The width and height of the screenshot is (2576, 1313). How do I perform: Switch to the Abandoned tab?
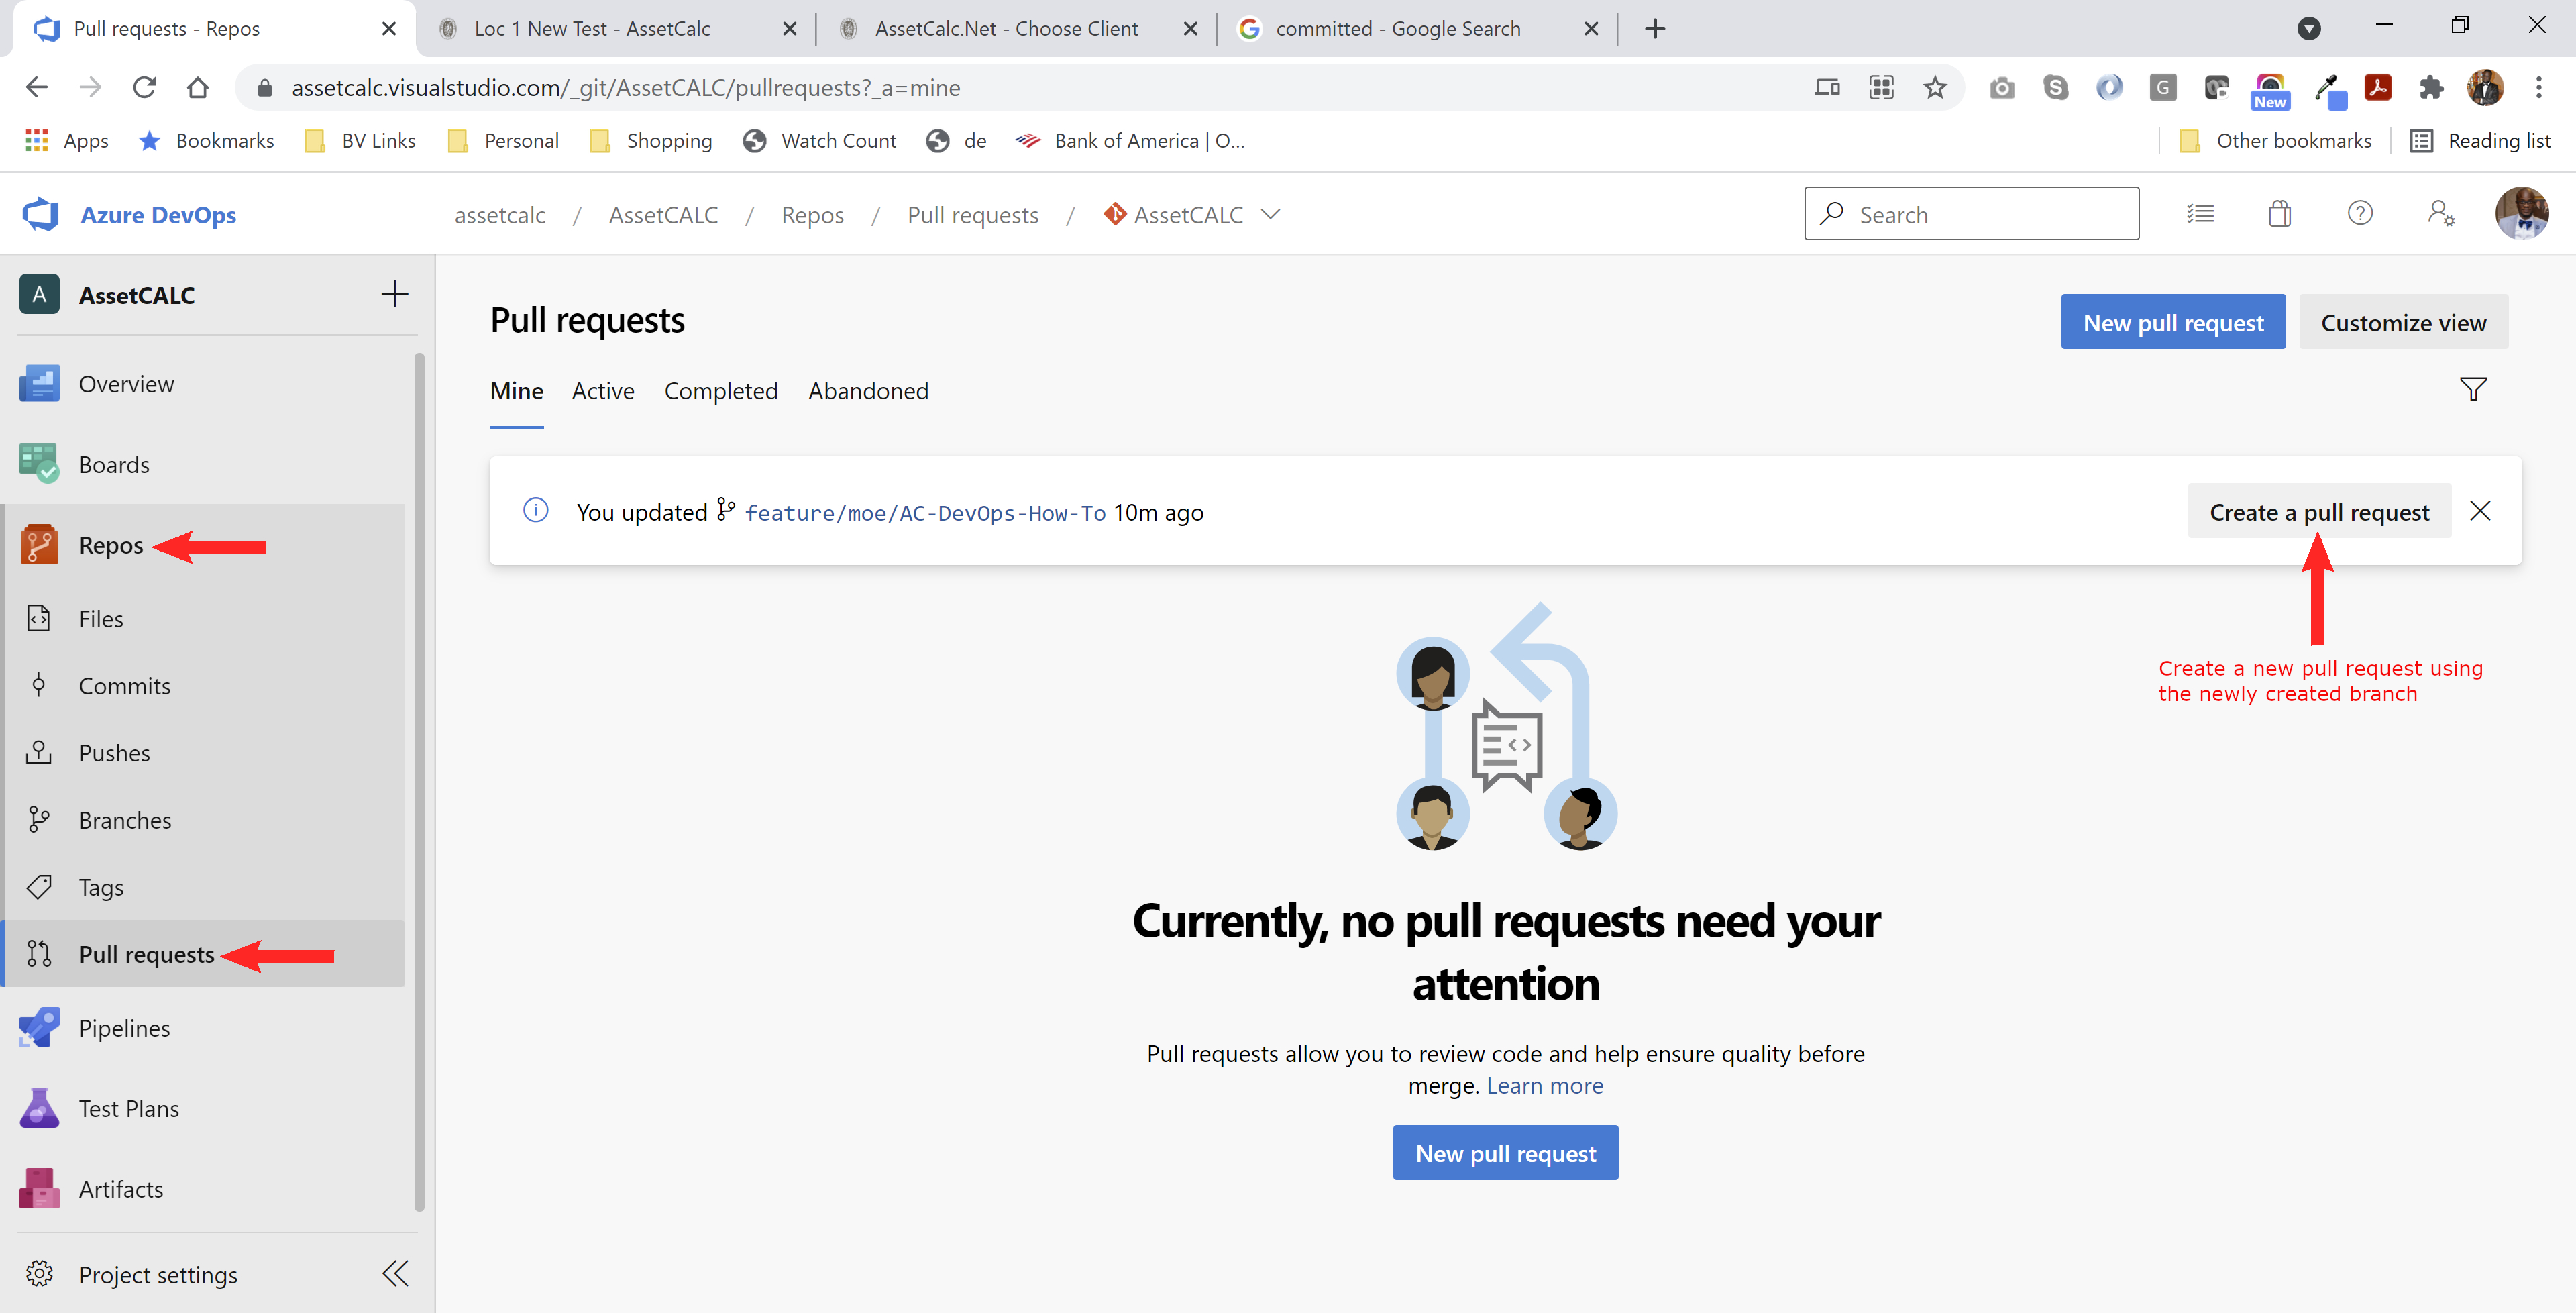[x=868, y=391]
